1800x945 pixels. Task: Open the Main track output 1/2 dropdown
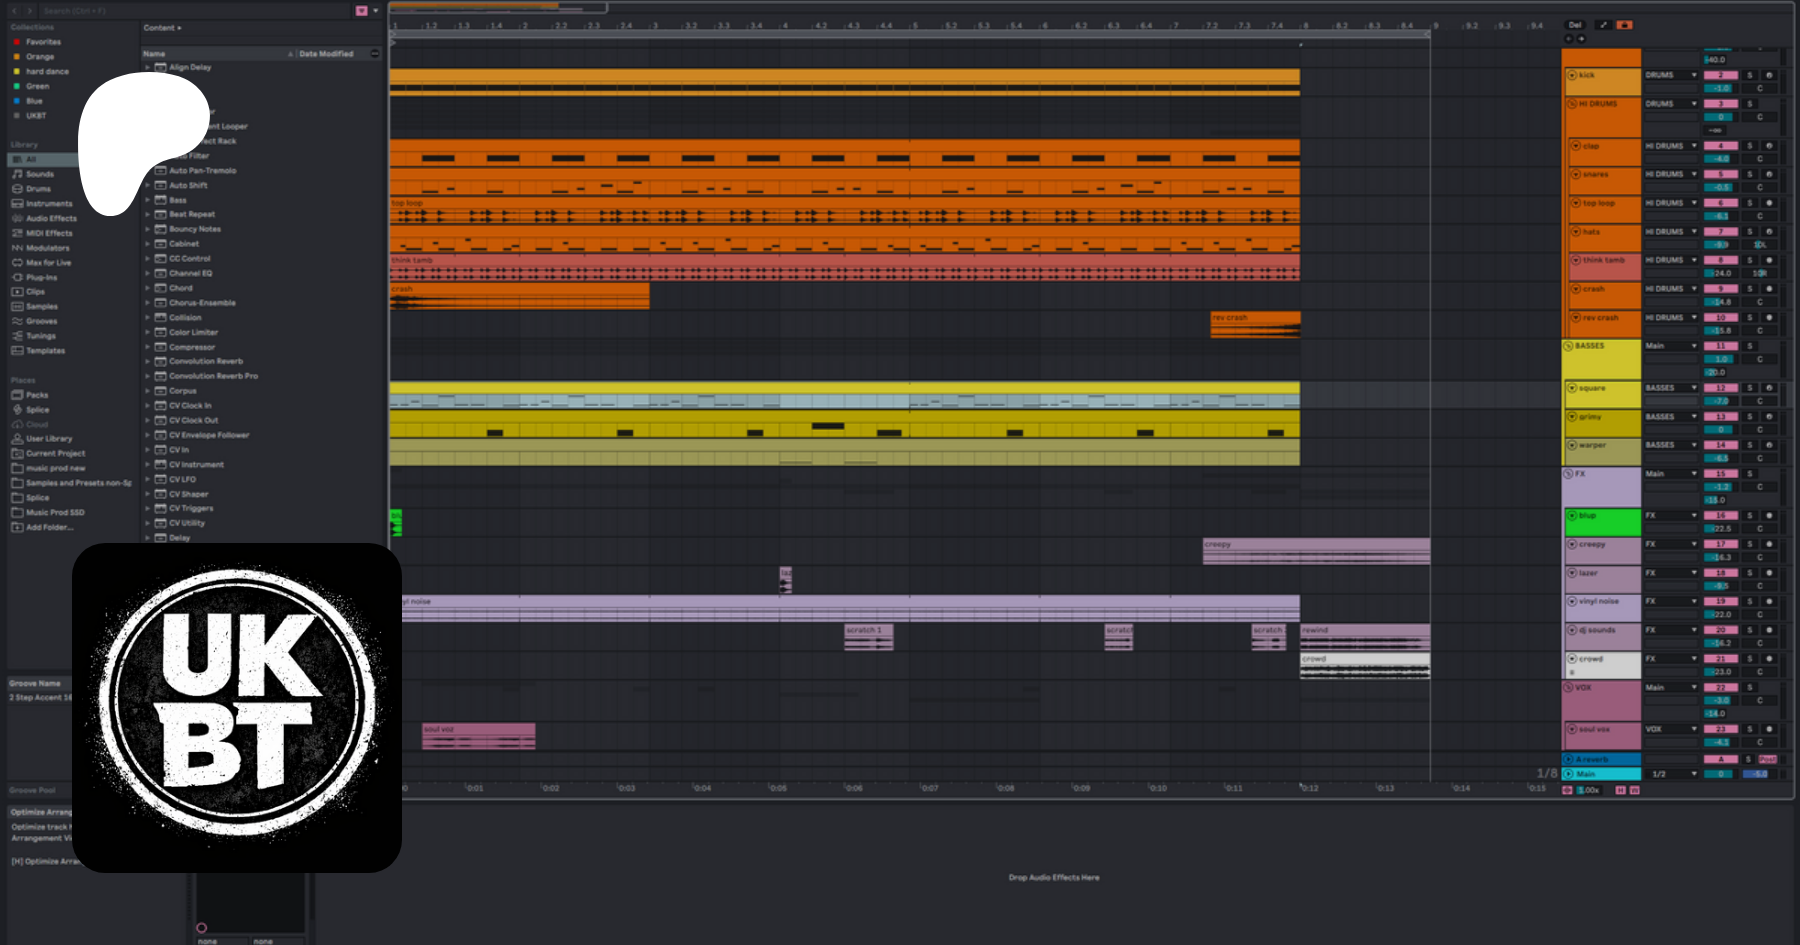pyautogui.click(x=1671, y=774)
